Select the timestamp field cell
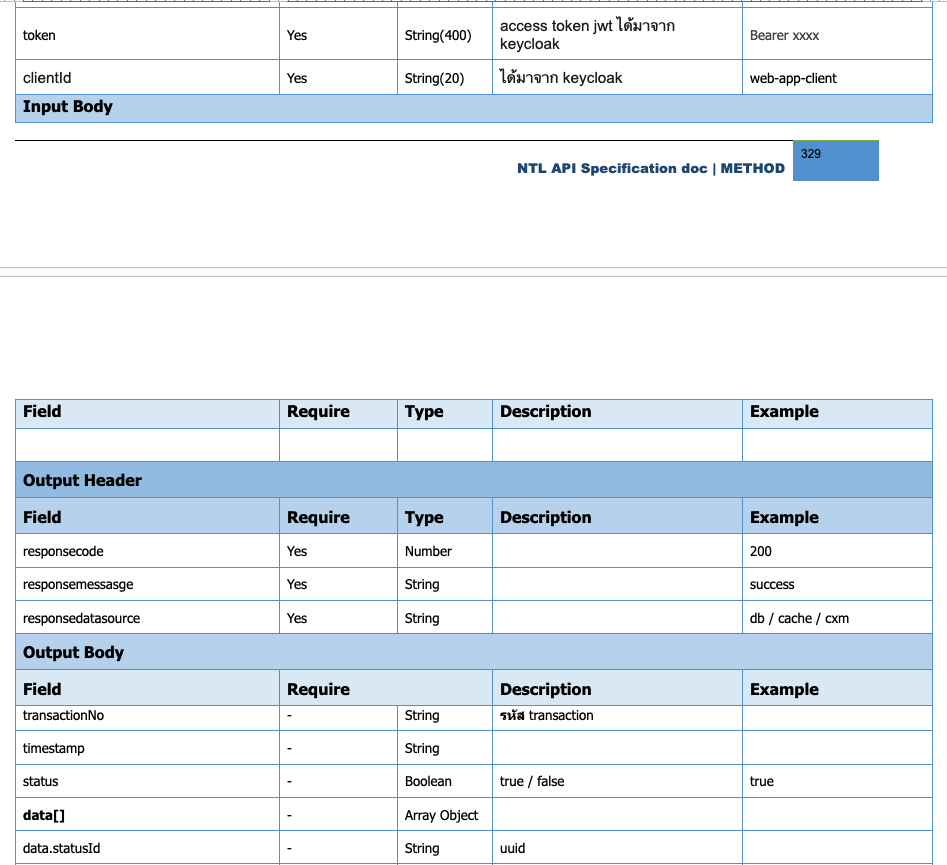 [55, 748]
